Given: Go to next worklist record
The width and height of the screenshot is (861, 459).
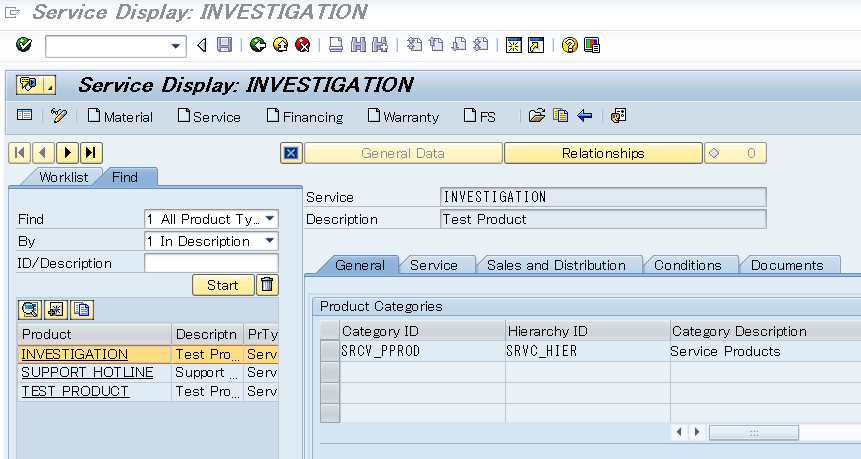Looking at the screenshot, I should point(68,153).
